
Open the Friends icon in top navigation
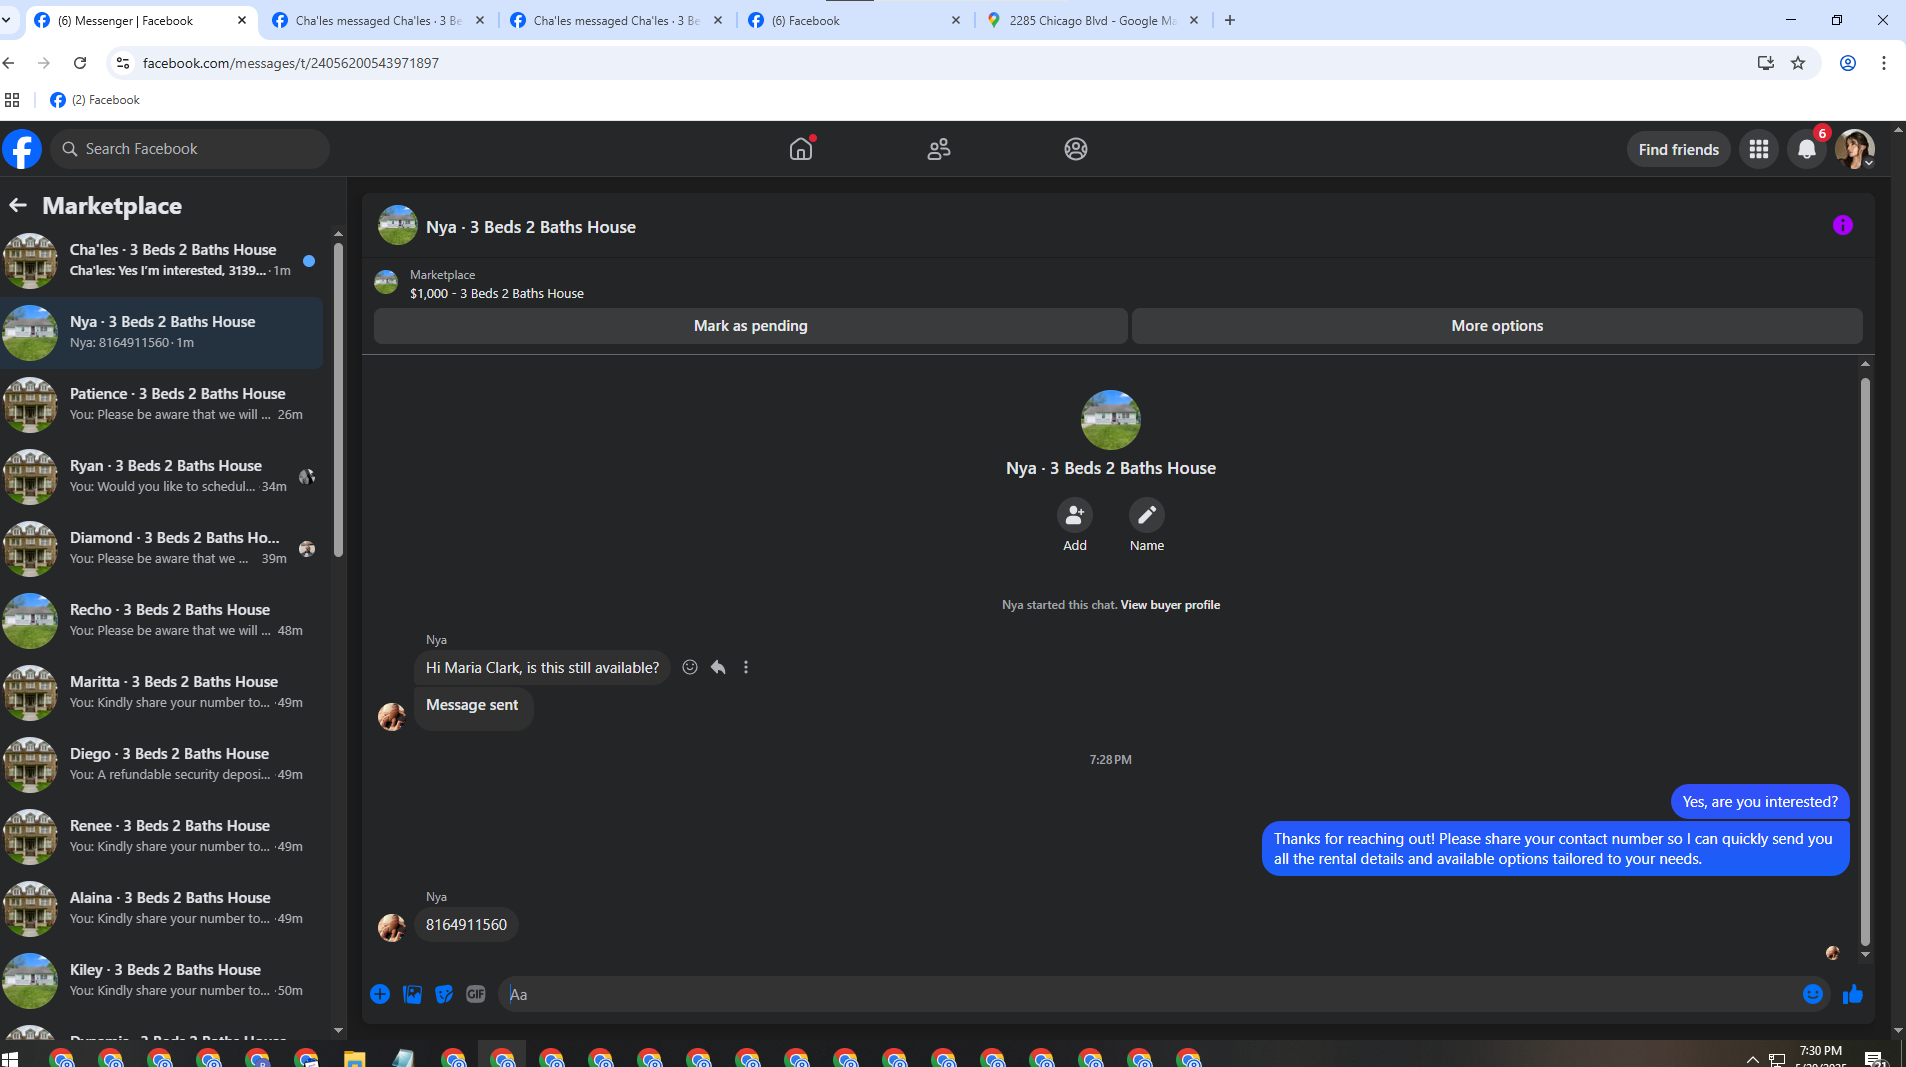[938, 149]
